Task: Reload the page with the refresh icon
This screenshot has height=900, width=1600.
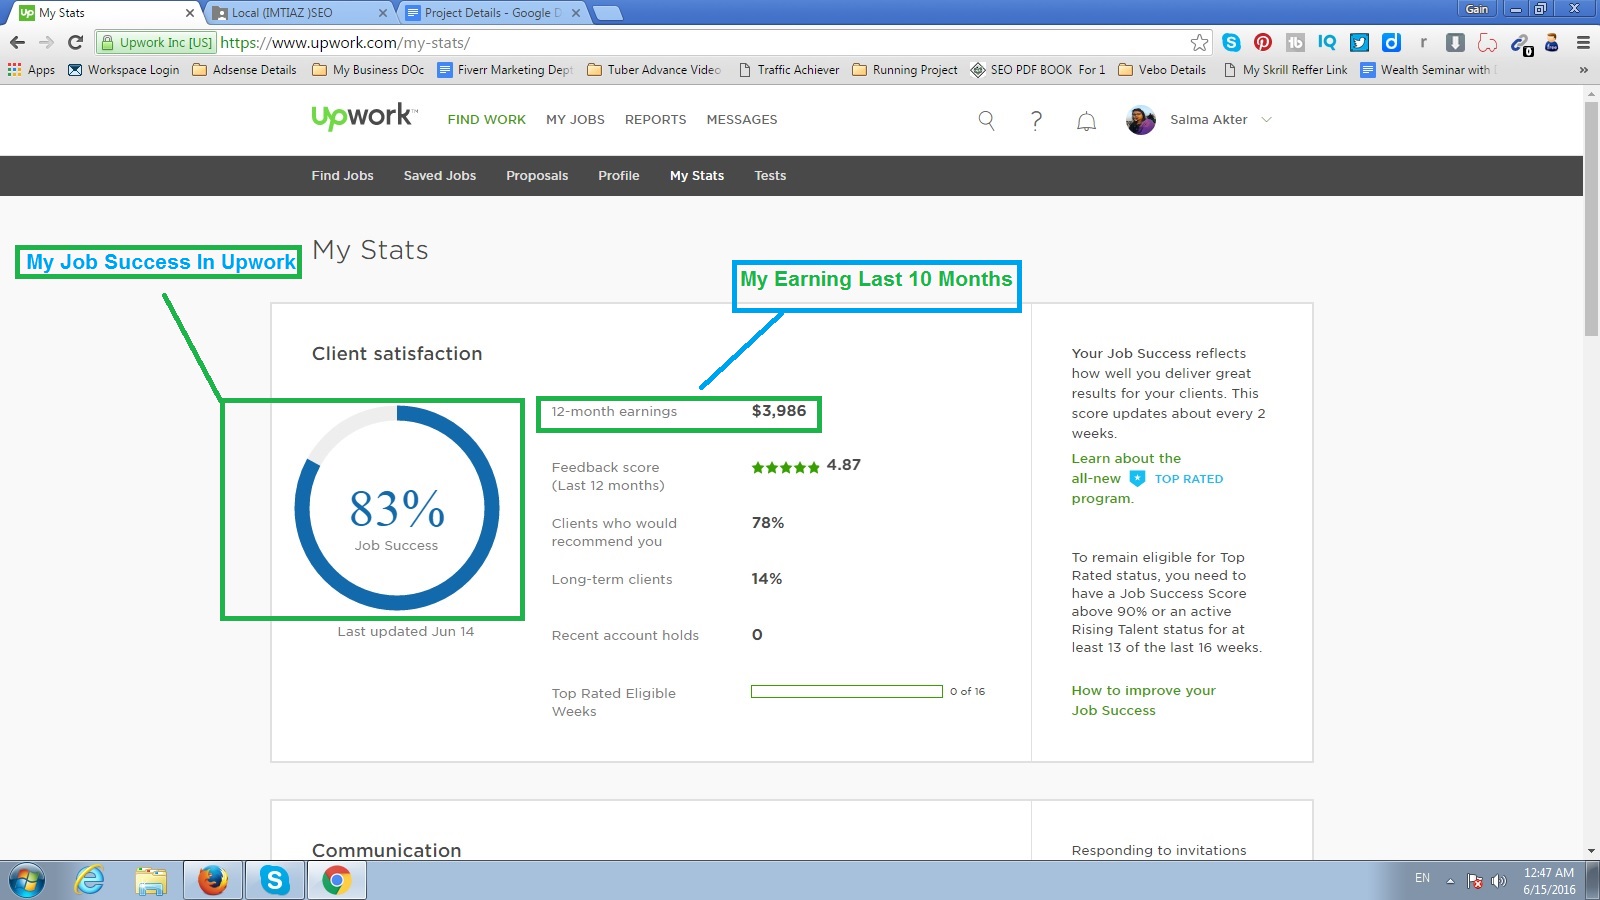Action: point(75,42)
